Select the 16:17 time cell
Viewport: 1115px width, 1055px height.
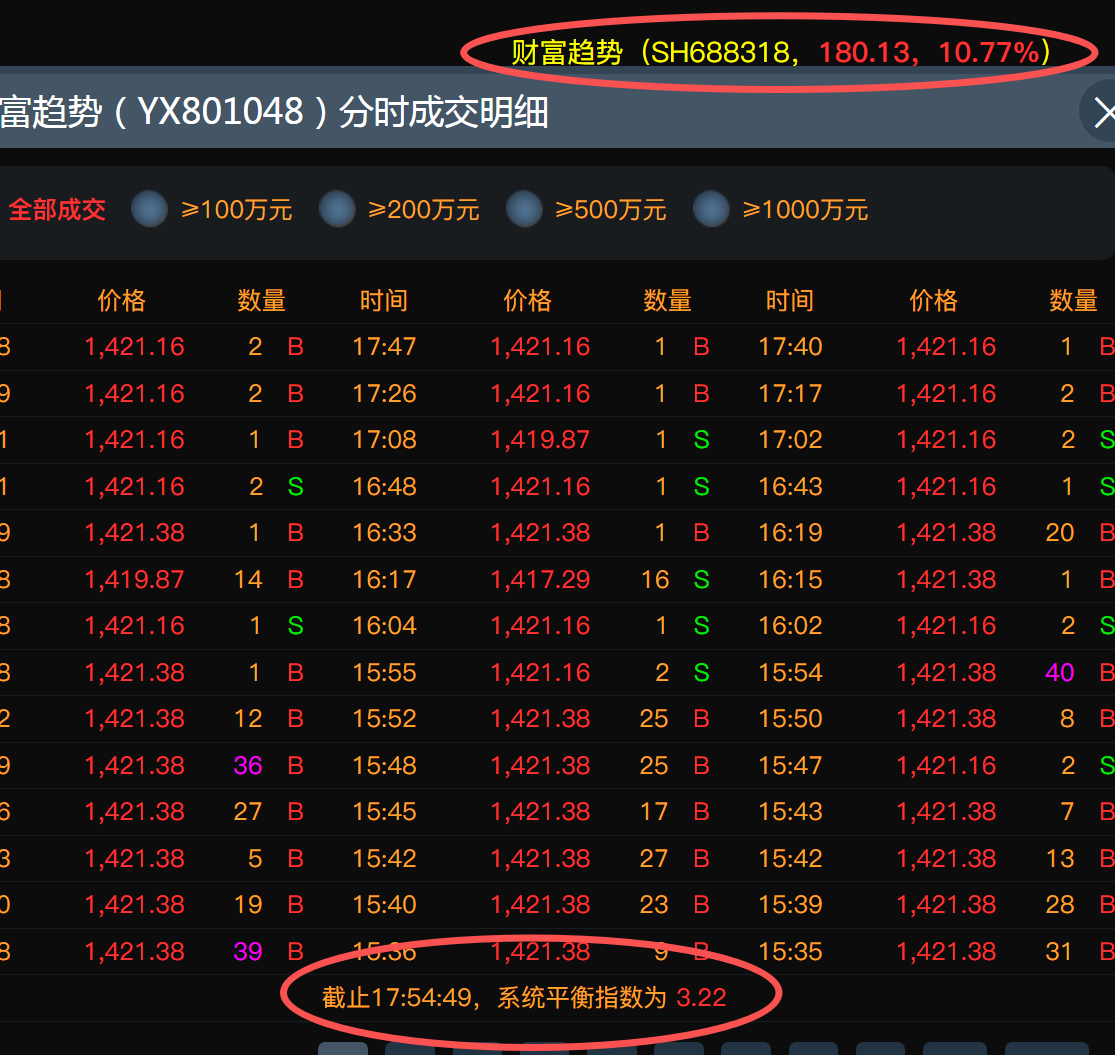click(x=385, y=579)
